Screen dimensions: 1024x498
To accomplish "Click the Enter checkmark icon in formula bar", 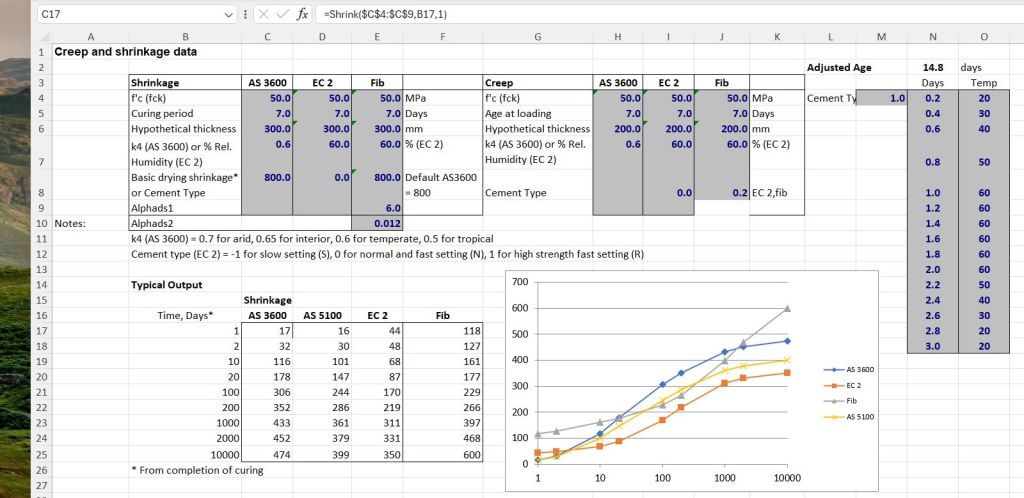I will pyautogui.click(x=281, y=16).
